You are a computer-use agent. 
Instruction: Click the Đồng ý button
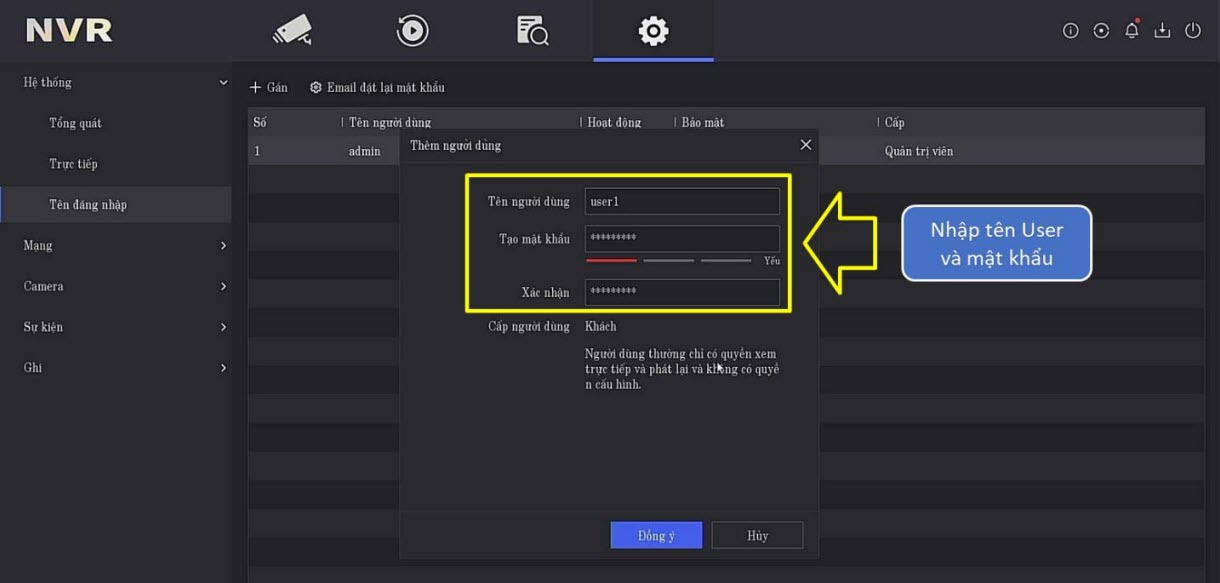coord(656,535)
